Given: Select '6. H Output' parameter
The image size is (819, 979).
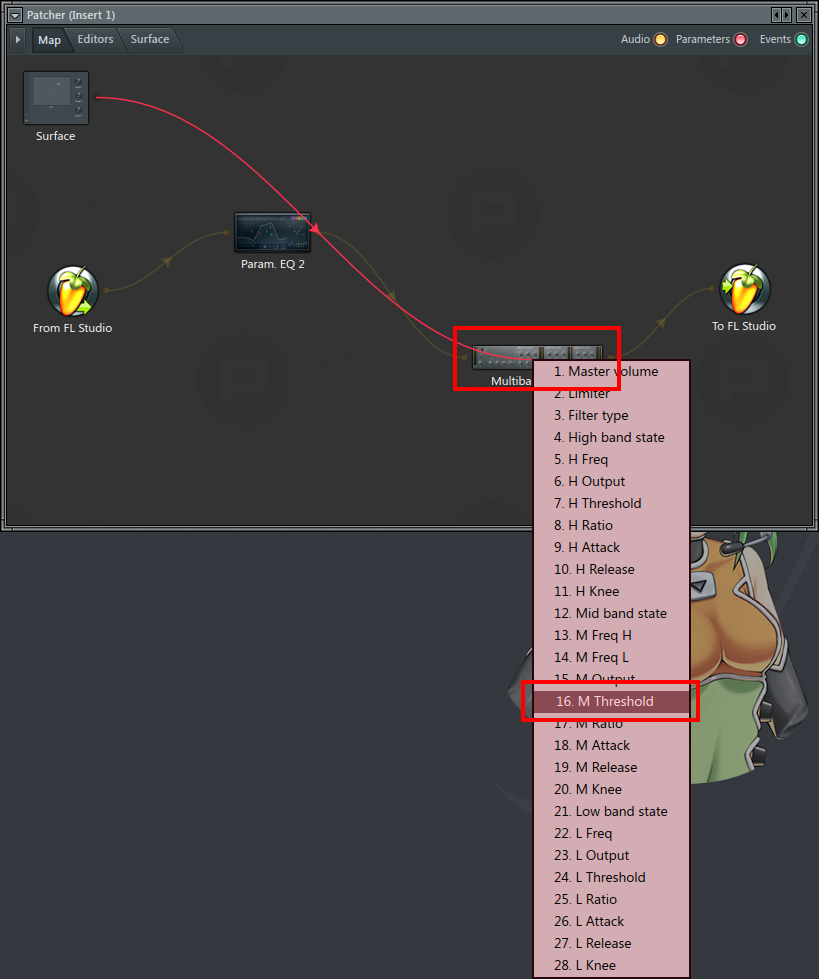Looking at the screenshot, I should click(x=612, y=481).
